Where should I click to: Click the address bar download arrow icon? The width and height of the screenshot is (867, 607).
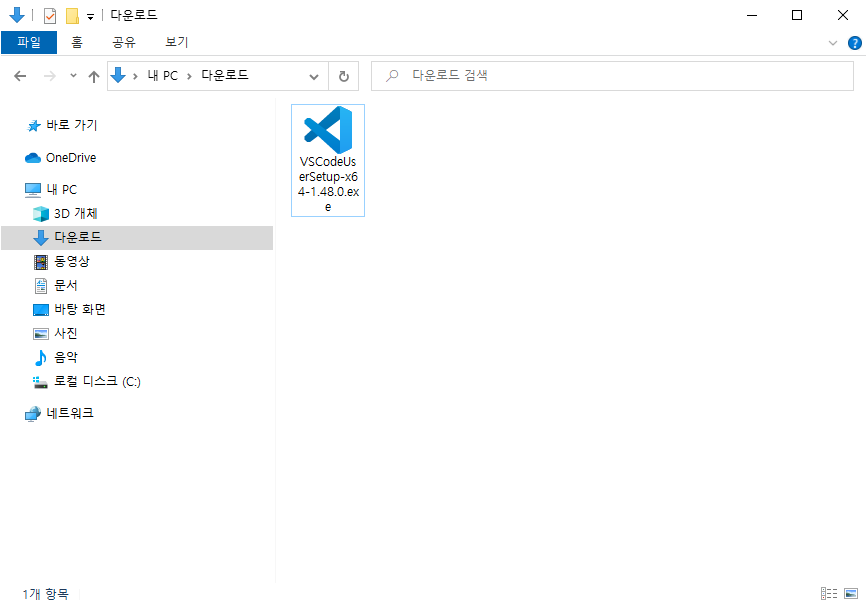coord(118,75)
